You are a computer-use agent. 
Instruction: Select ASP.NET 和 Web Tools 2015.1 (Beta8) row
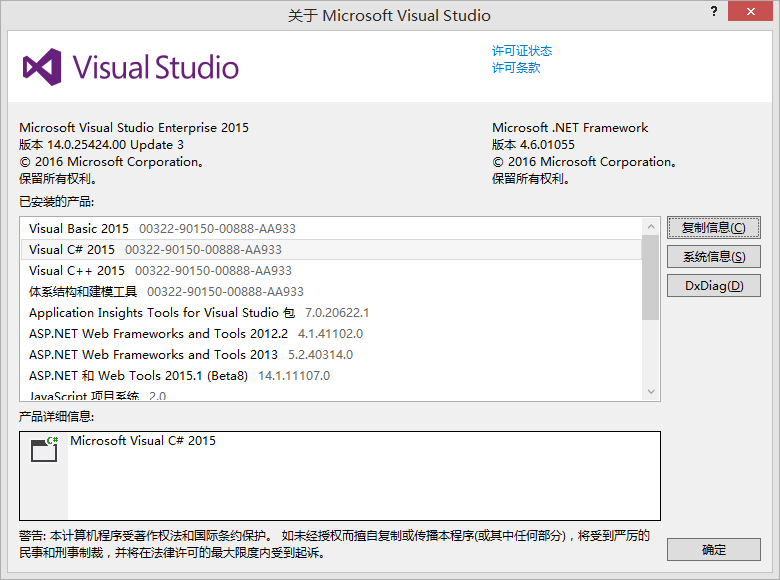click(331, 376)
